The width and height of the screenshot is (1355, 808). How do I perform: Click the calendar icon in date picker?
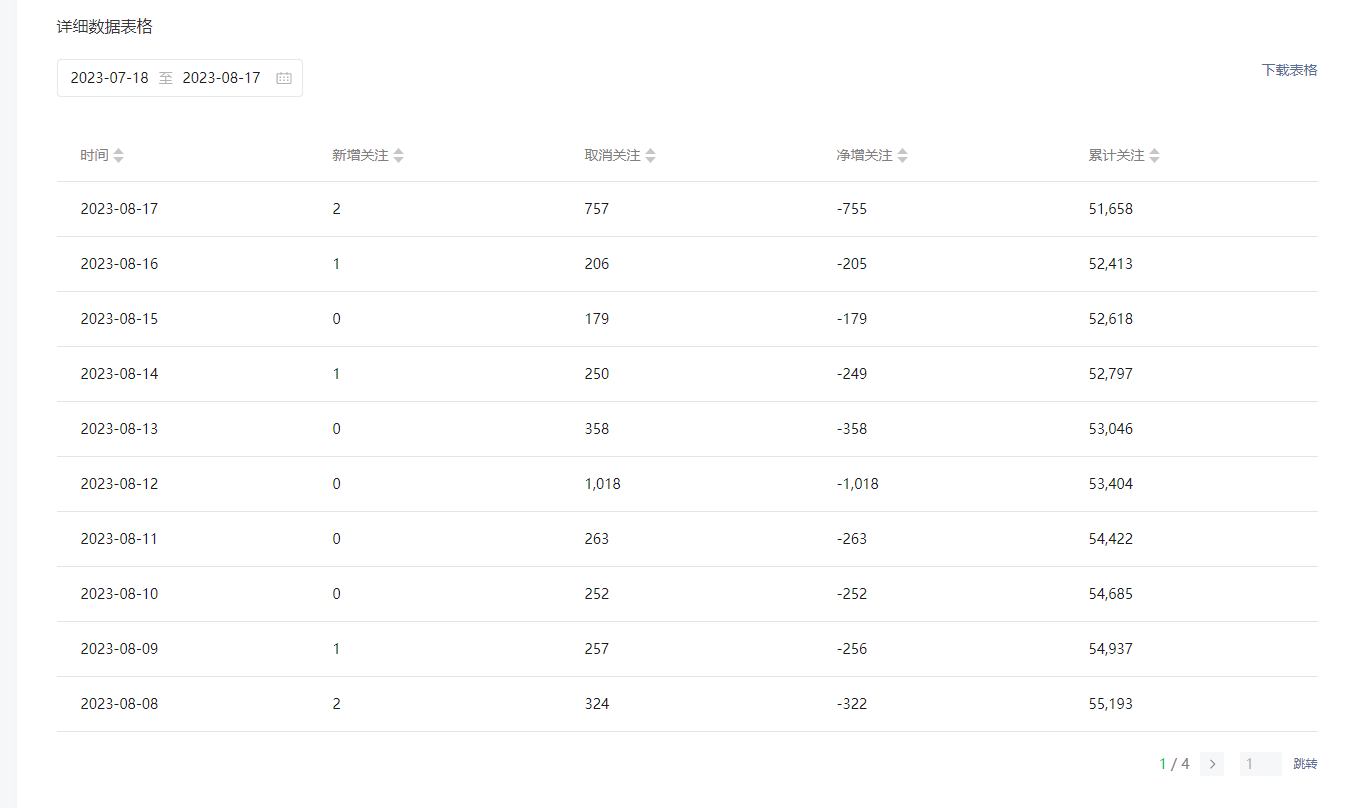[x=284, y=78]
